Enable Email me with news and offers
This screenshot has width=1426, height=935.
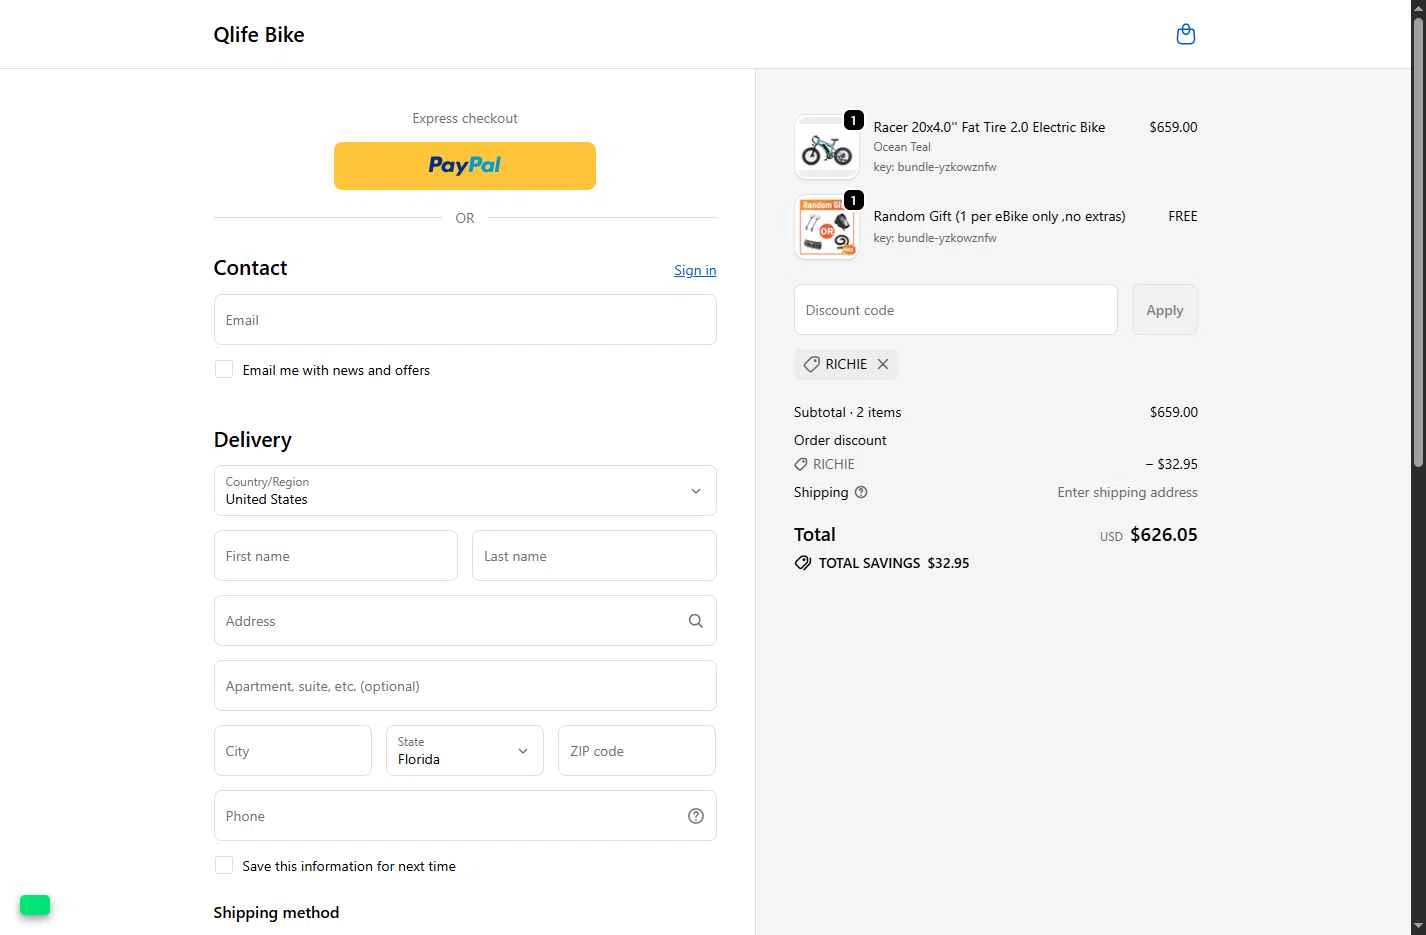pos(224,370)
